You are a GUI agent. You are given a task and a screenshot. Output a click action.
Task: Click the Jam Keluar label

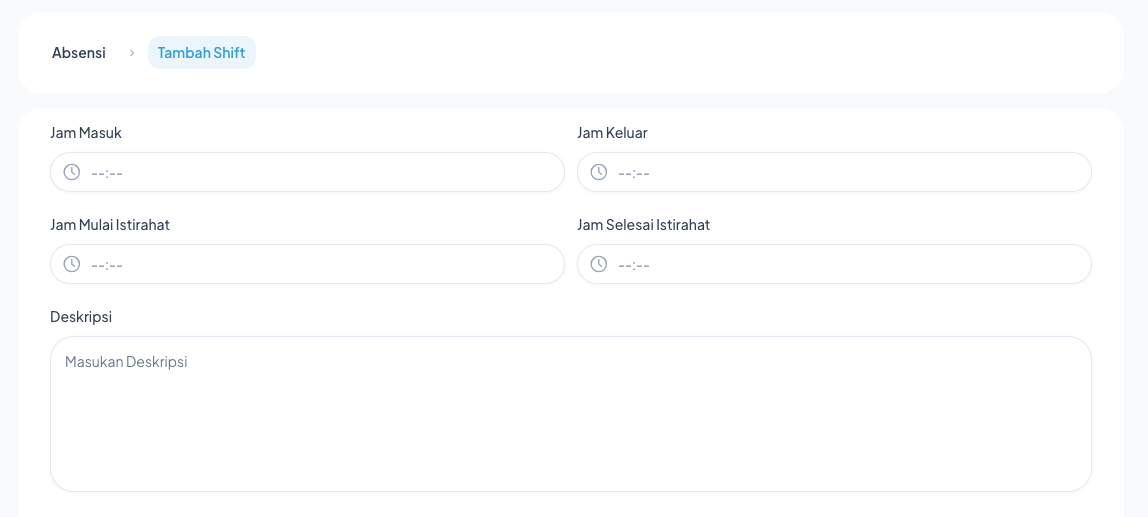pyautogui.click(x=612, y=133)
